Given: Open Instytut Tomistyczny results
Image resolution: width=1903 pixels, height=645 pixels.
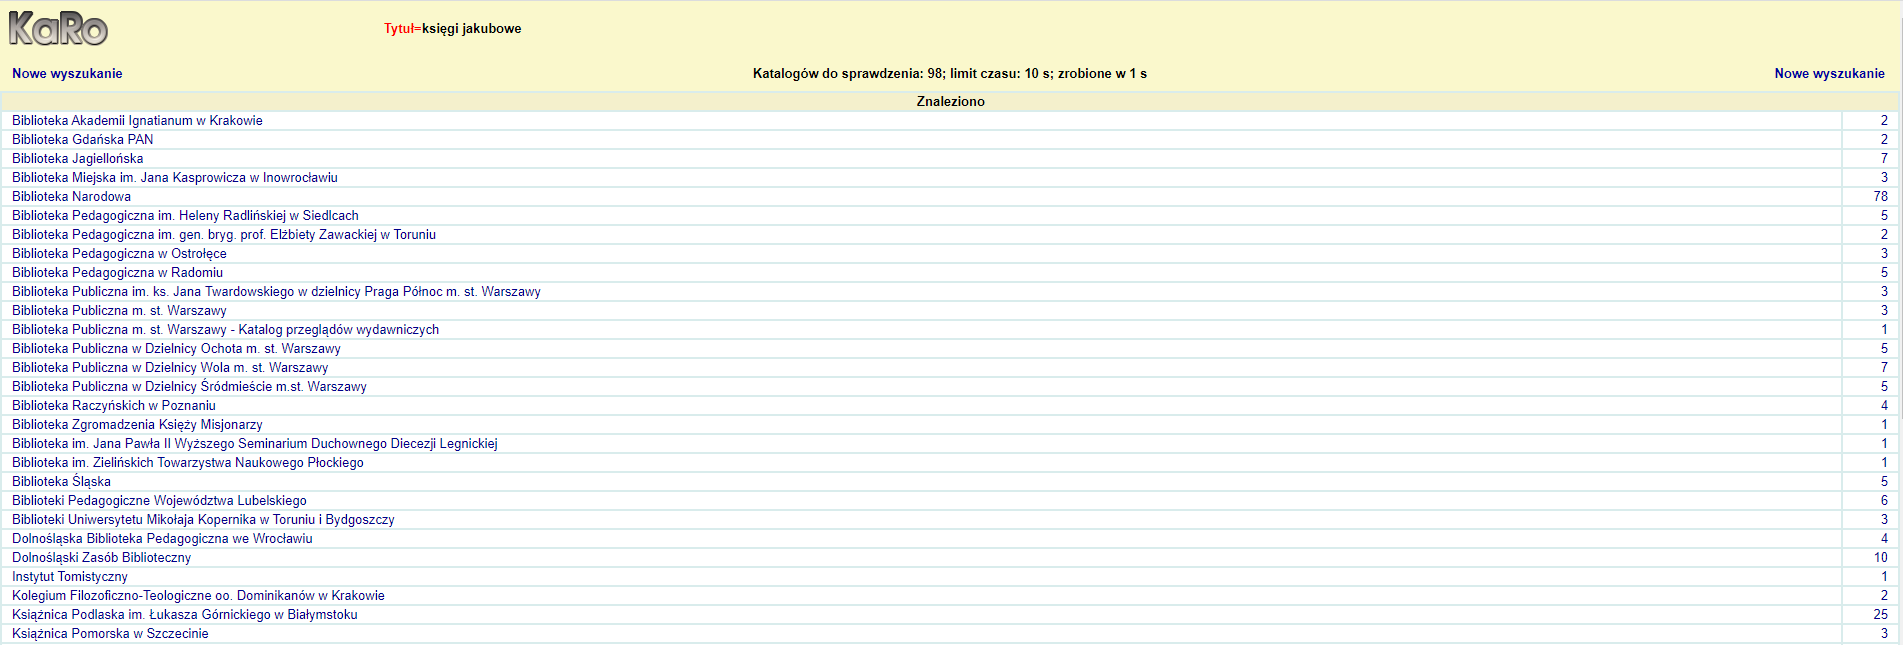Looking at the screenshot, I should click(x=70, y=576).
